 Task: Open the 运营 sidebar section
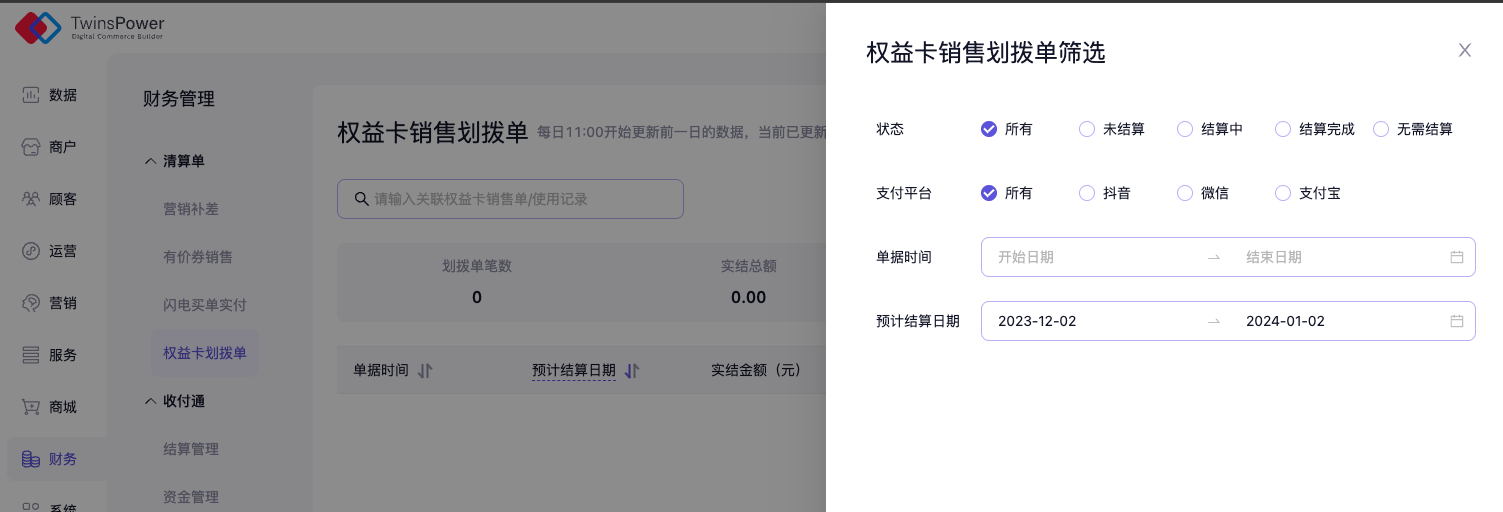(50, 251)
